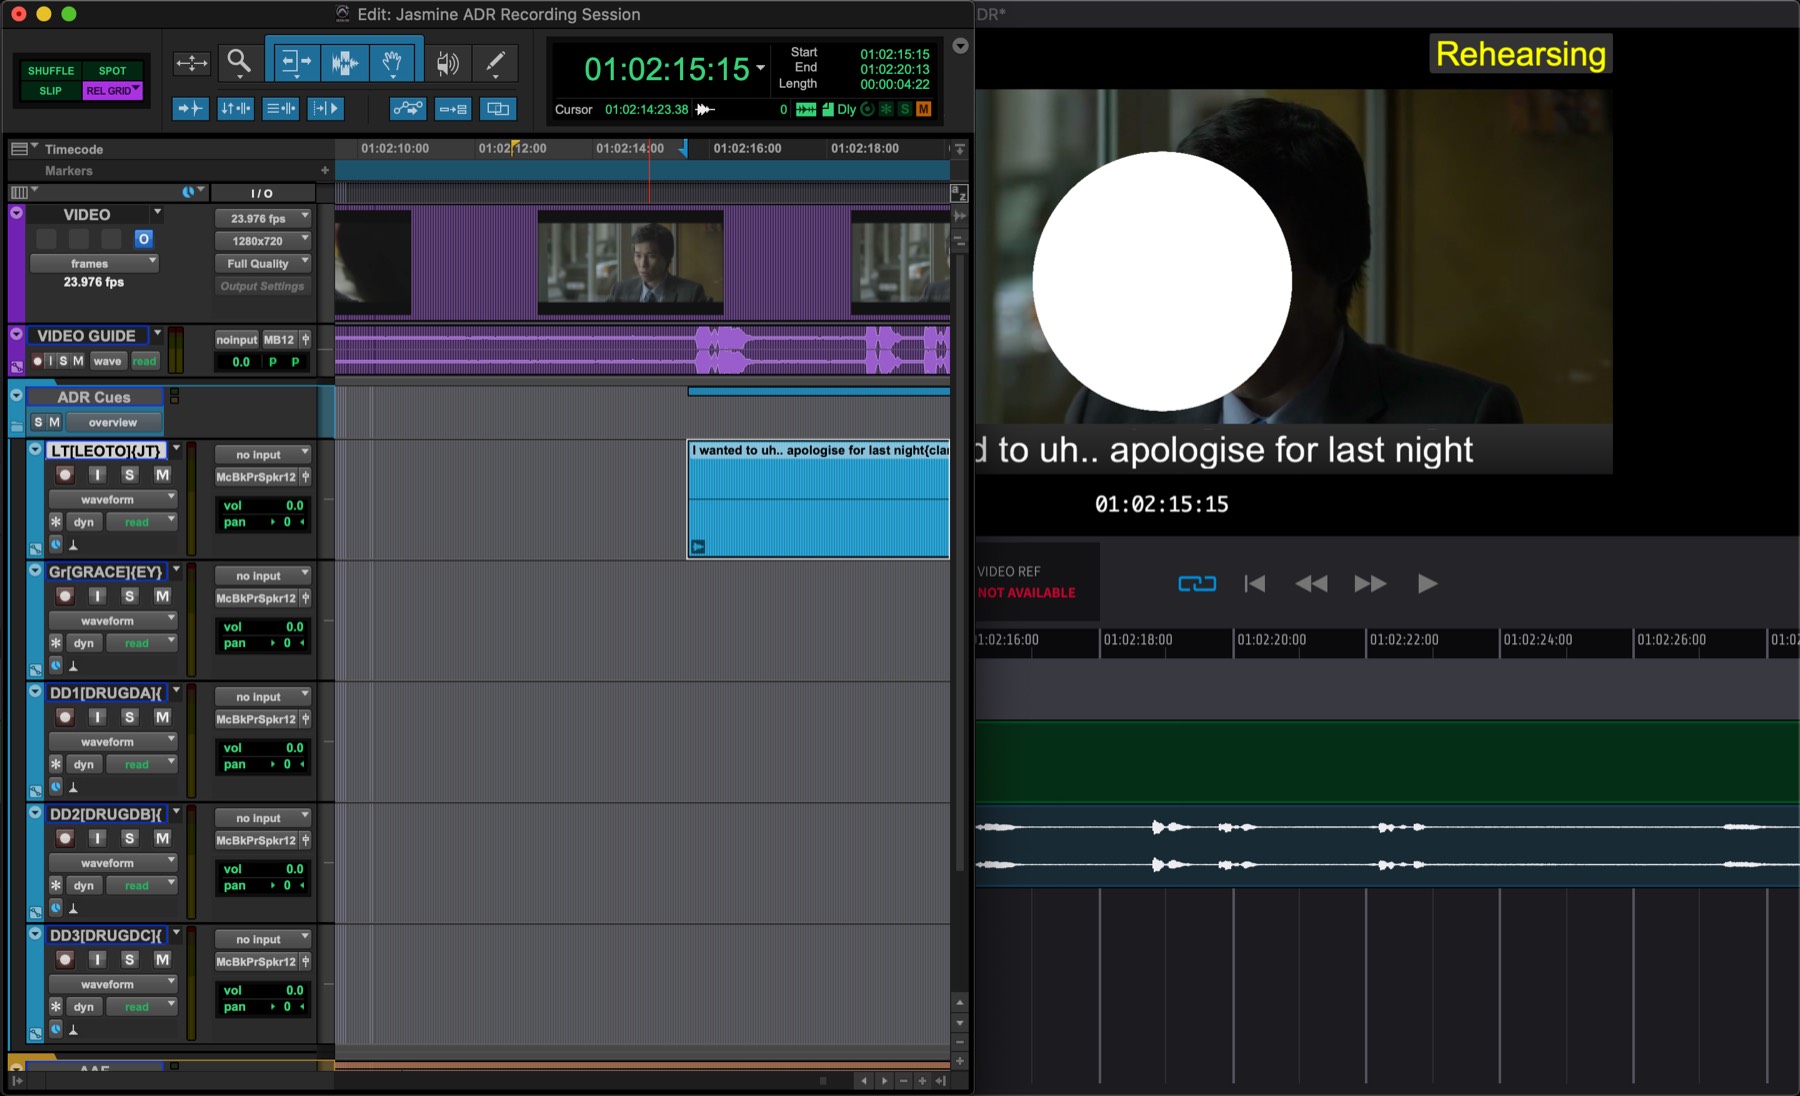Play in the ADR window transport
Viewport: 1800px width, 1096px height.
[1427, 584]
